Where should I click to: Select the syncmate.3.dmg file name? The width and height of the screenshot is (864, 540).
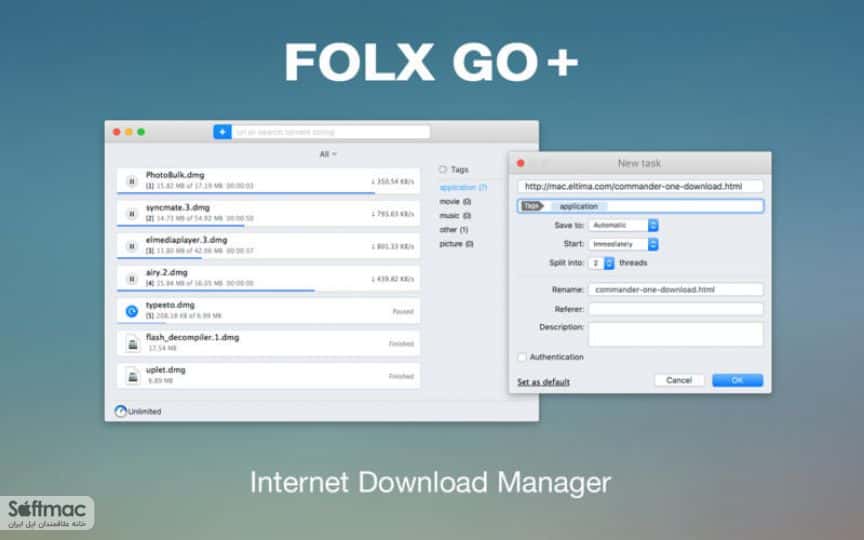pos(178,207)
